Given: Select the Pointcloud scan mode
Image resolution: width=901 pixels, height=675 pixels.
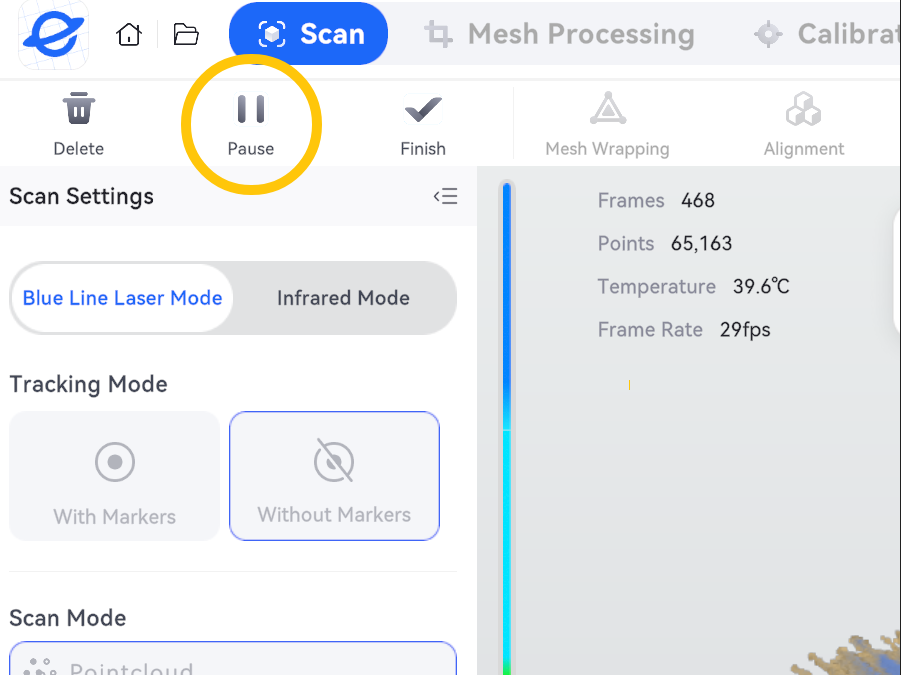Looking at the screenshot, I should 233,658.
